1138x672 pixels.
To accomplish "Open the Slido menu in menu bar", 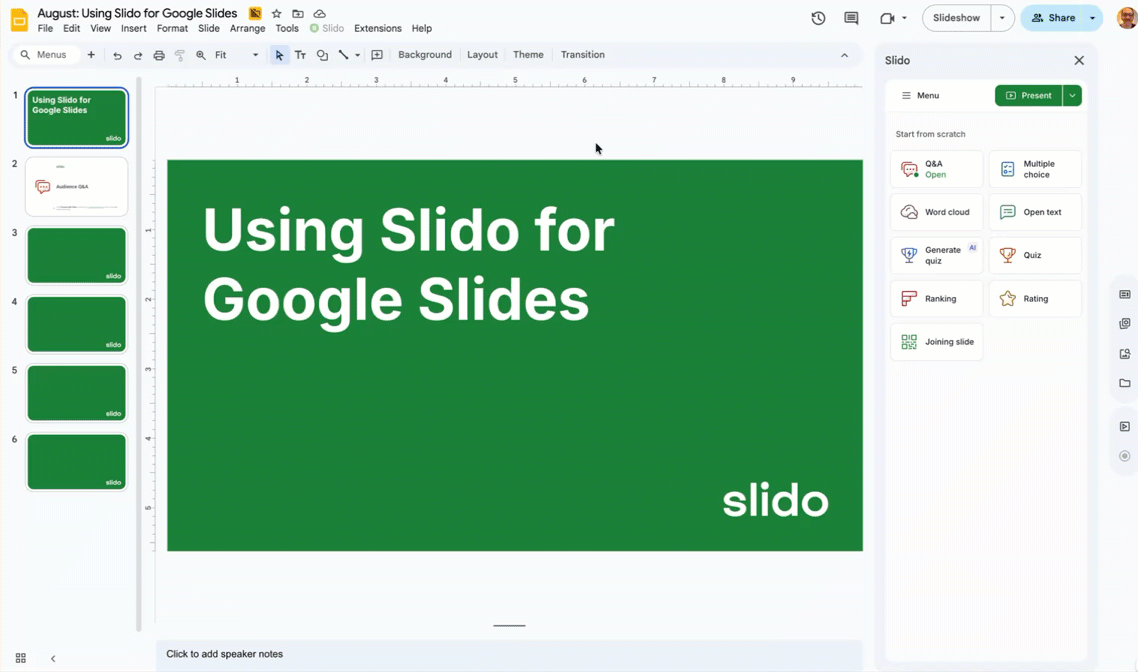I will 327,28.
